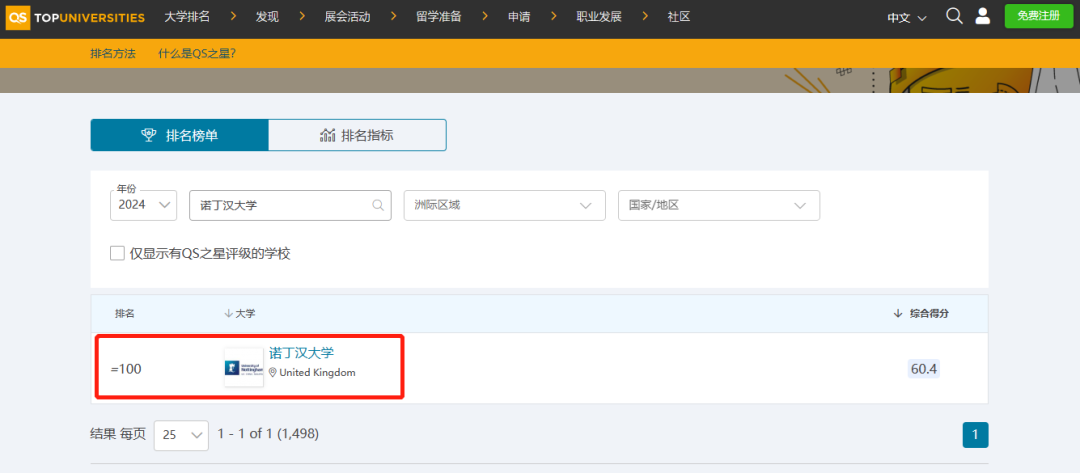Click the chevron arrow after 申请
The width and height of the screenshot is (1080, 473).
554,16
